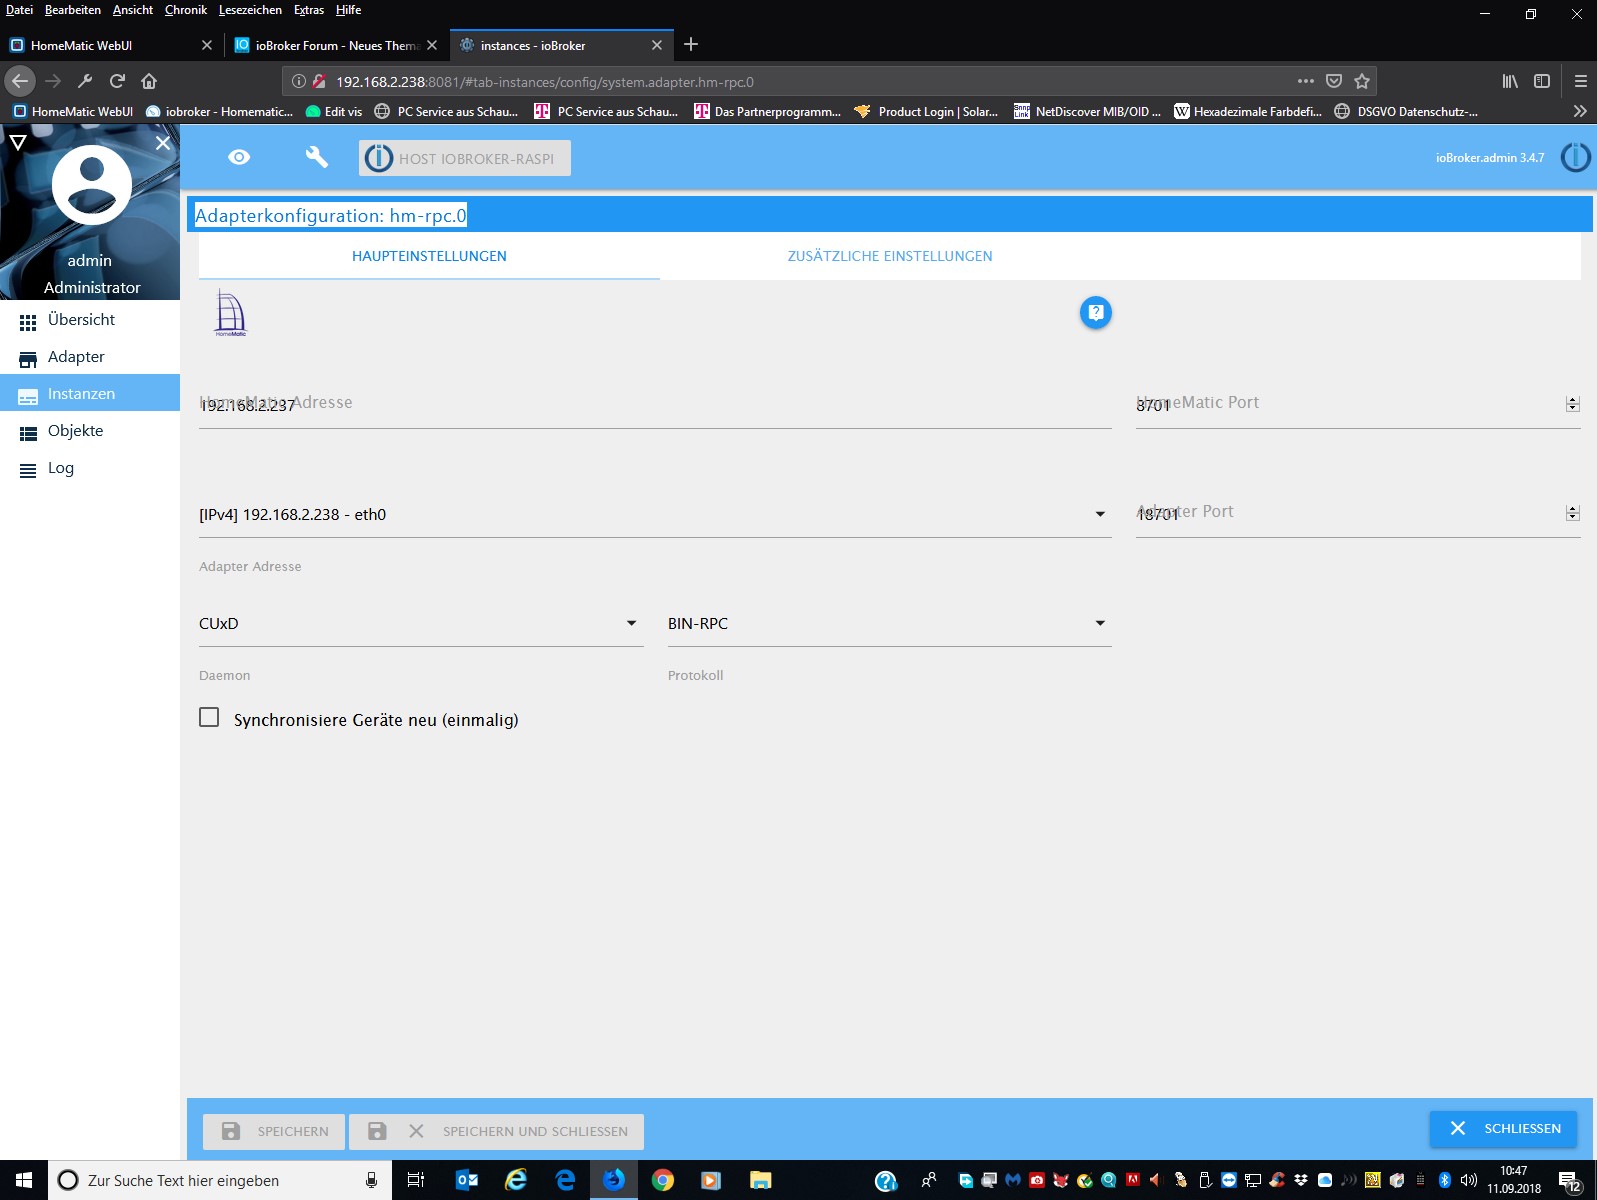
Task: Toggle the eye visibility icon in header
Action: coord(239,157)
